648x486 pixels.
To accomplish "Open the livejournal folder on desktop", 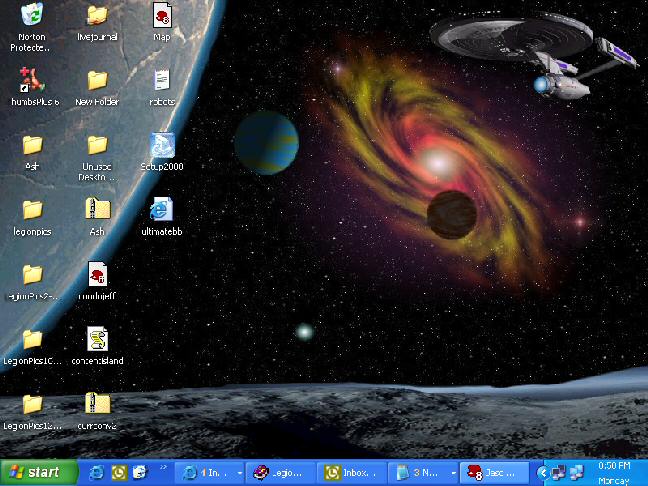I will point(98,15).
